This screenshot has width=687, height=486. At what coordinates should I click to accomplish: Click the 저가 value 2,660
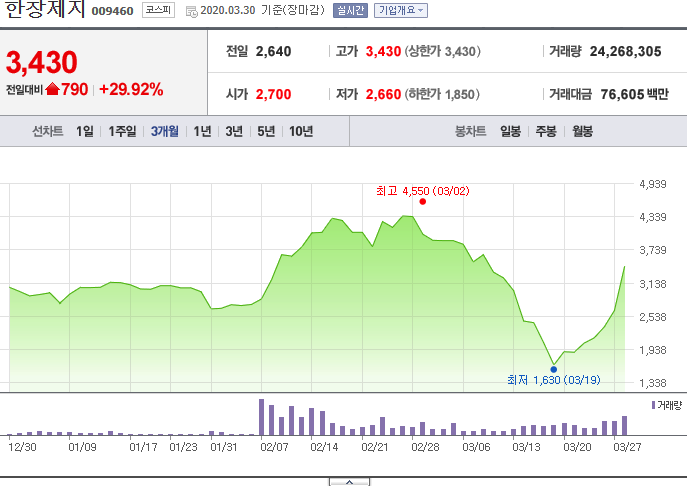(x=383, y=94)
